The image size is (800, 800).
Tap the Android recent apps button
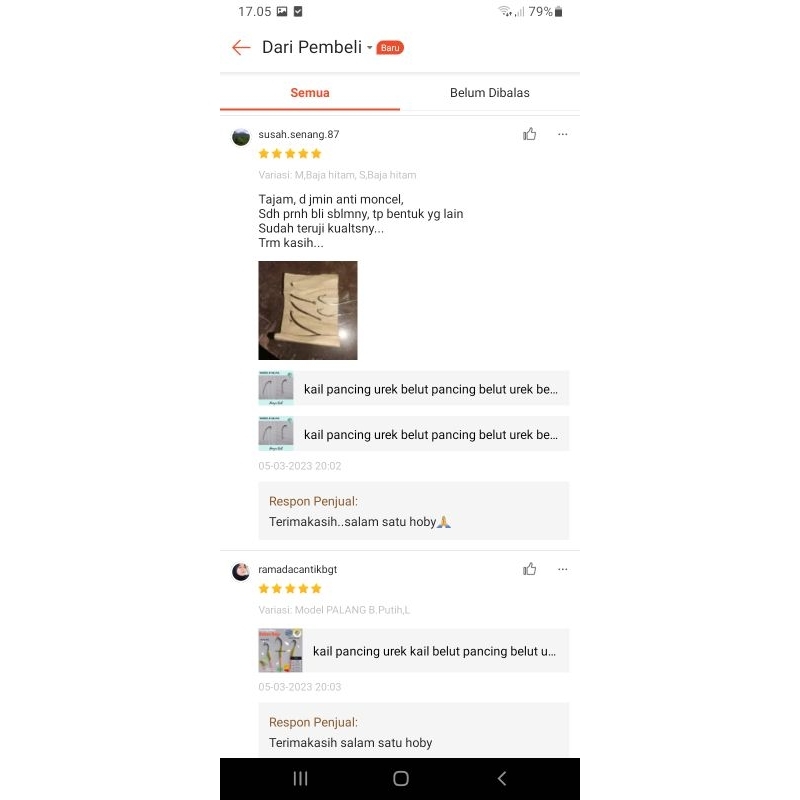[x=301, y=778]
